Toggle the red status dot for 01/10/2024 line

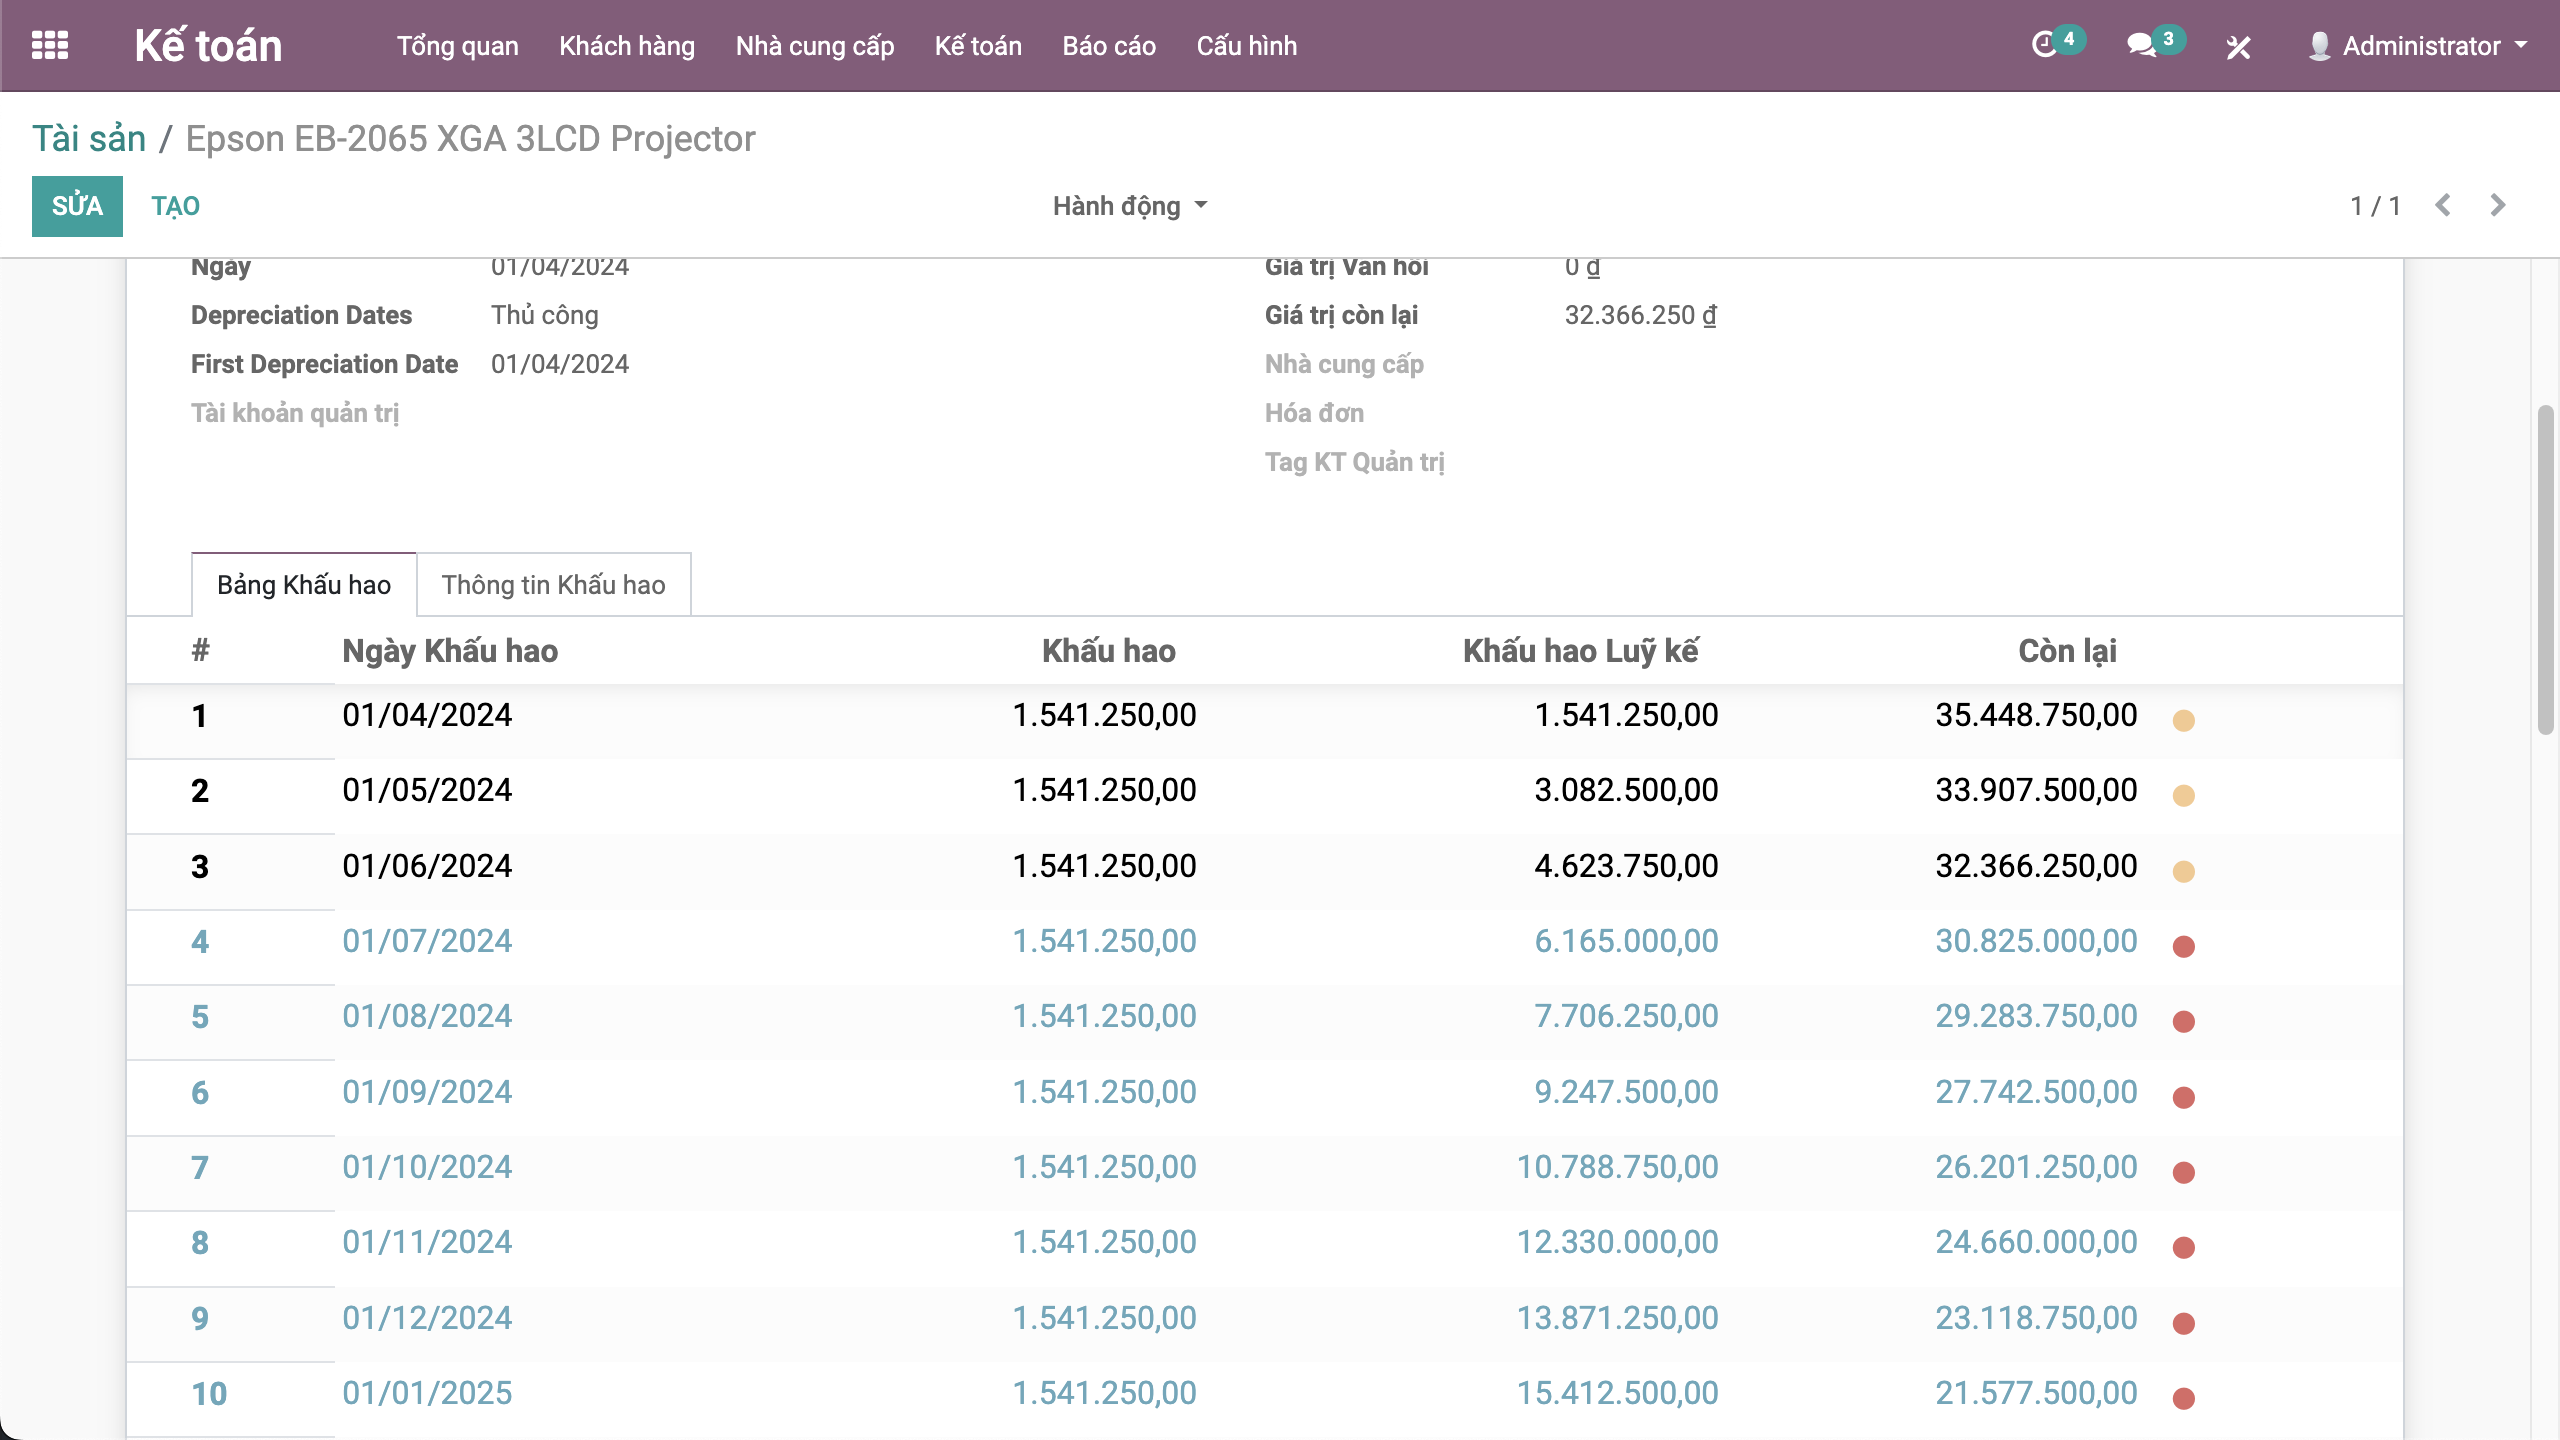pyautogui.click(x=2183, y=1172)
